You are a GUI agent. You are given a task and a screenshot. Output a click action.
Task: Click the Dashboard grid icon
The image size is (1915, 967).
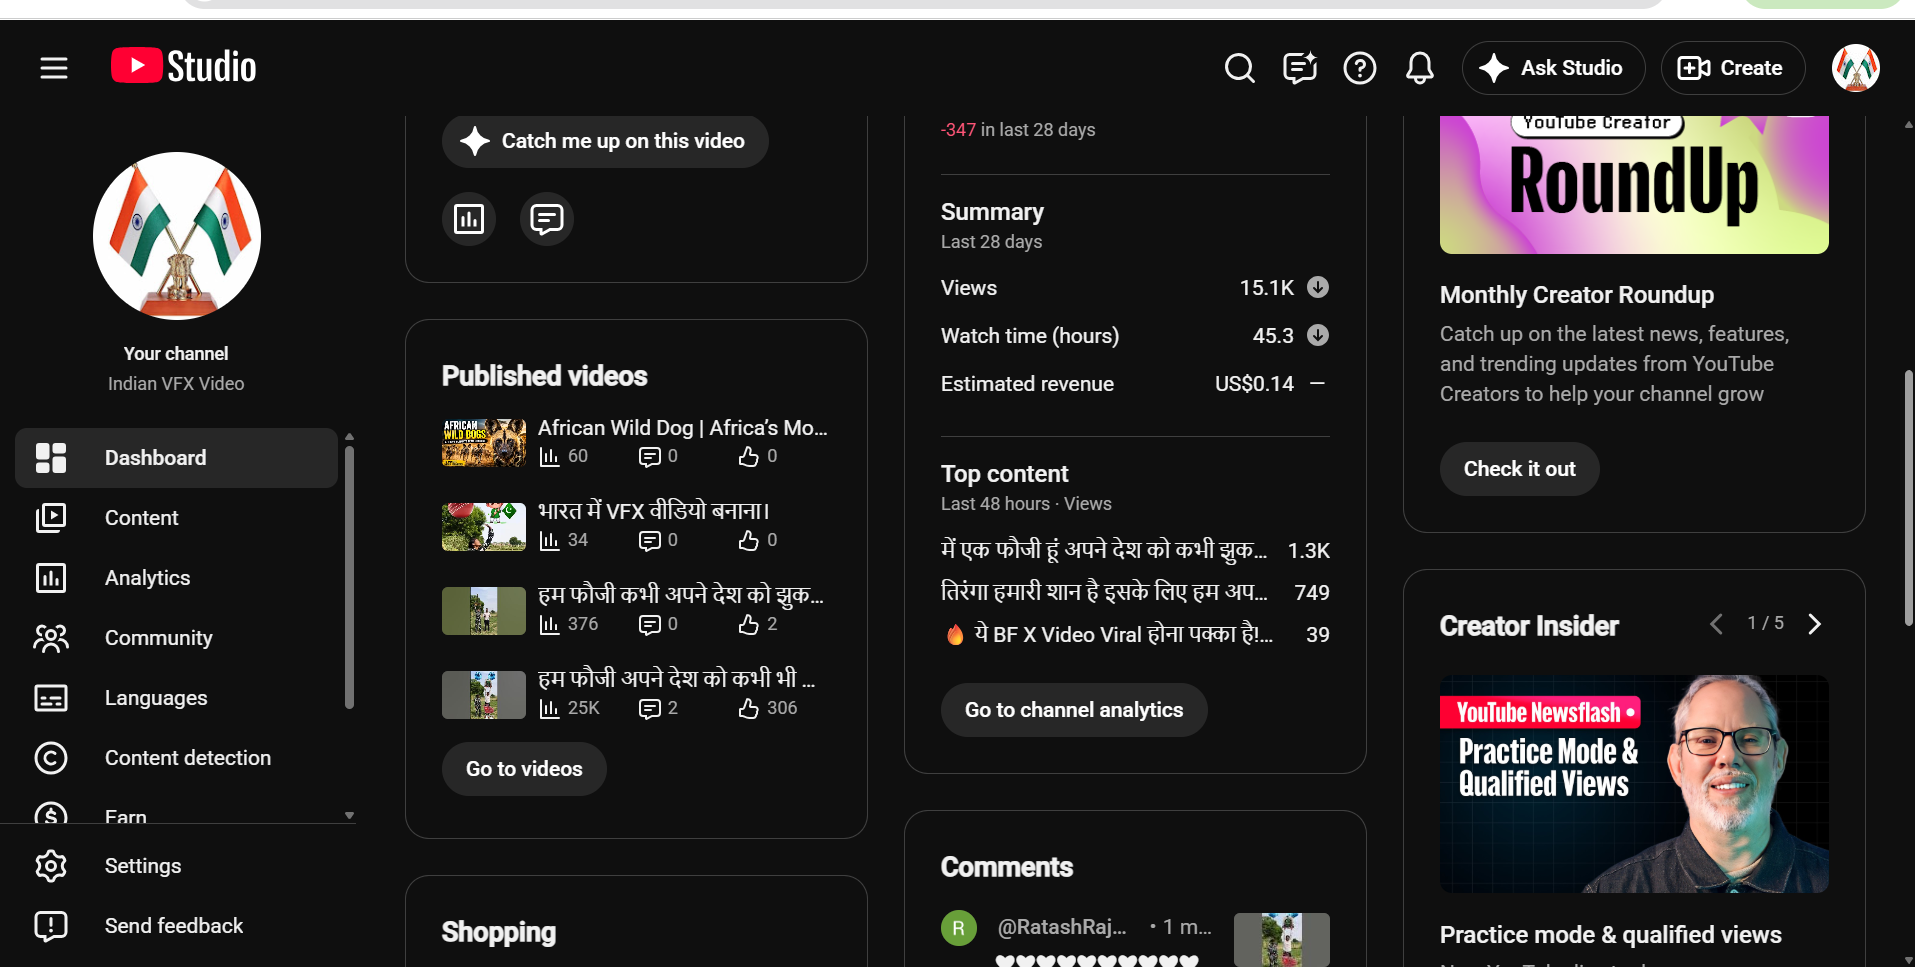[51, 458]
